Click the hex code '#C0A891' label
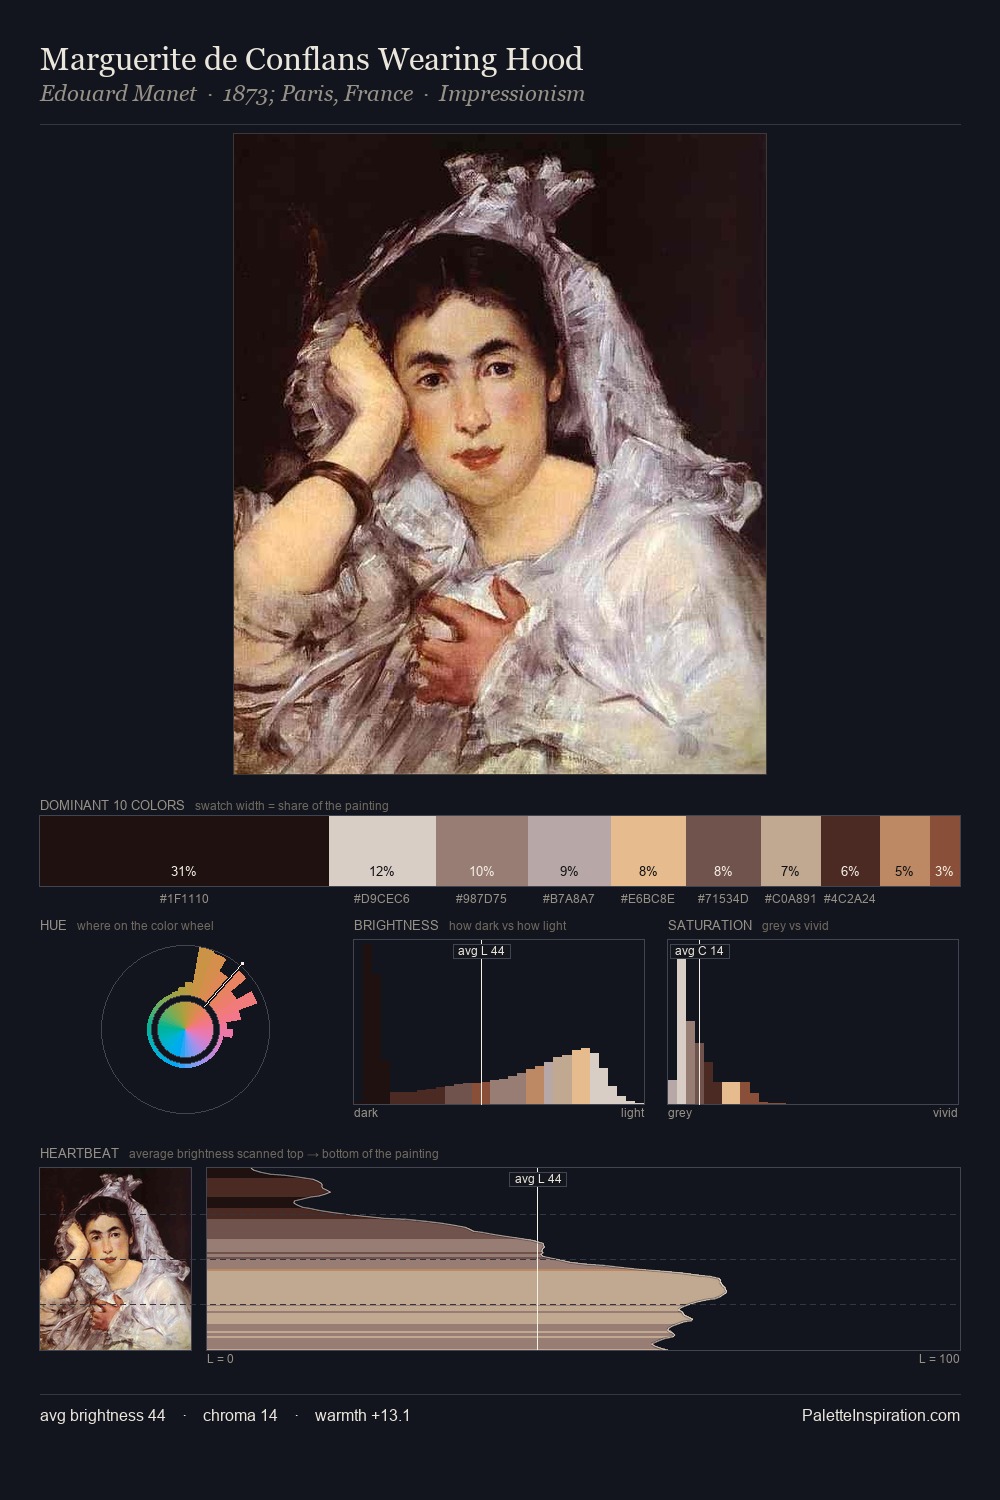 790,899
